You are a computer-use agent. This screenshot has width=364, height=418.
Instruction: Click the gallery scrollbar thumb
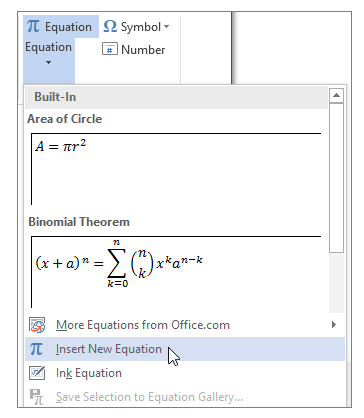(336, 178)
